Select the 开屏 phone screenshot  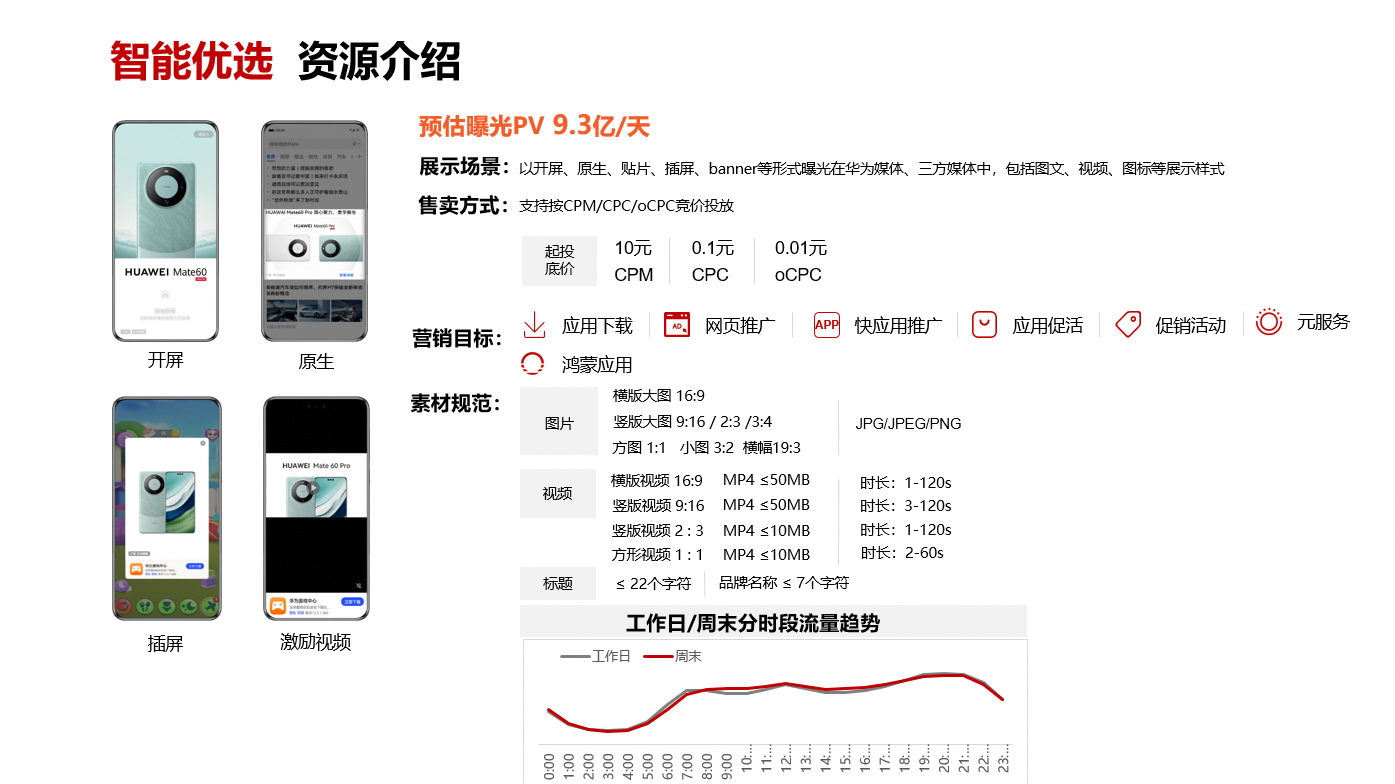click(x=165, y=231)
